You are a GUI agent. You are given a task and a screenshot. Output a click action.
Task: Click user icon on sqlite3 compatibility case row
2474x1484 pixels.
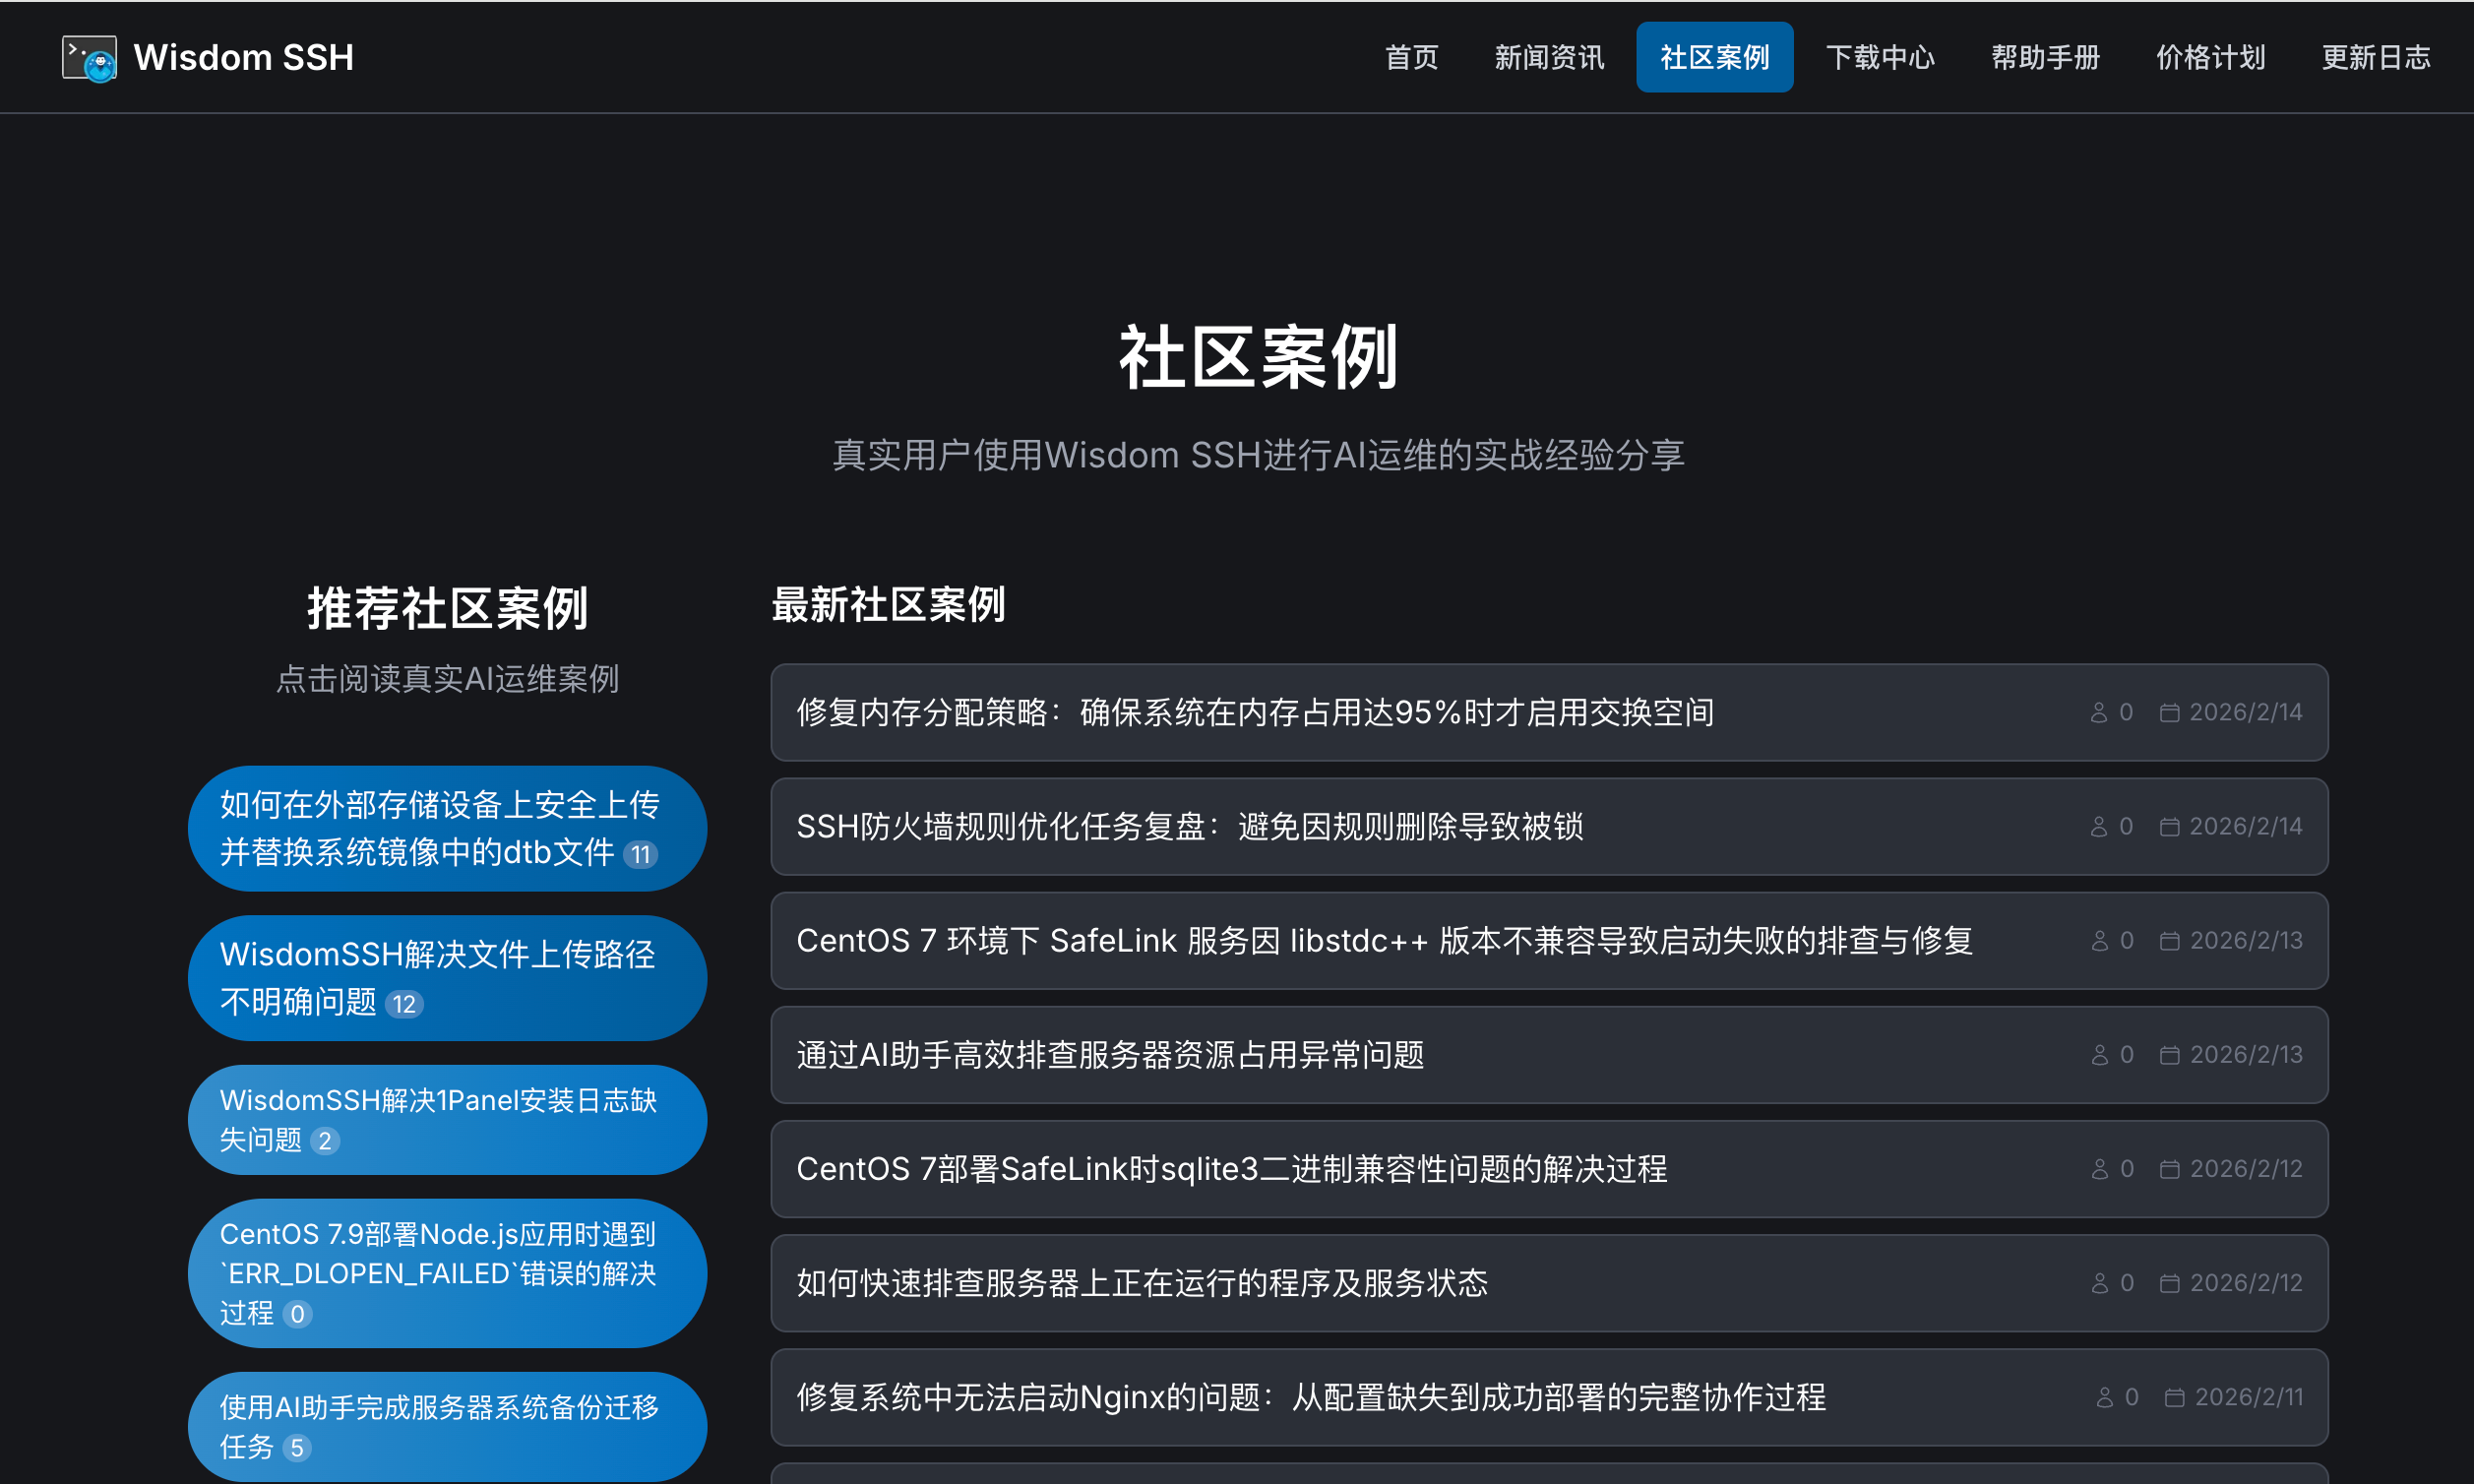pyautogui.click(x=2099, y=1168)
